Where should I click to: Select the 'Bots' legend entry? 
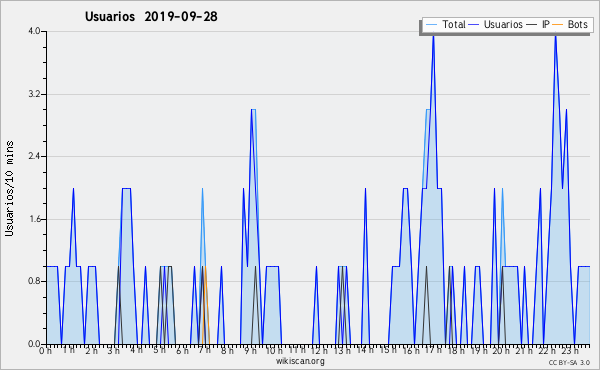coord(570,24)
